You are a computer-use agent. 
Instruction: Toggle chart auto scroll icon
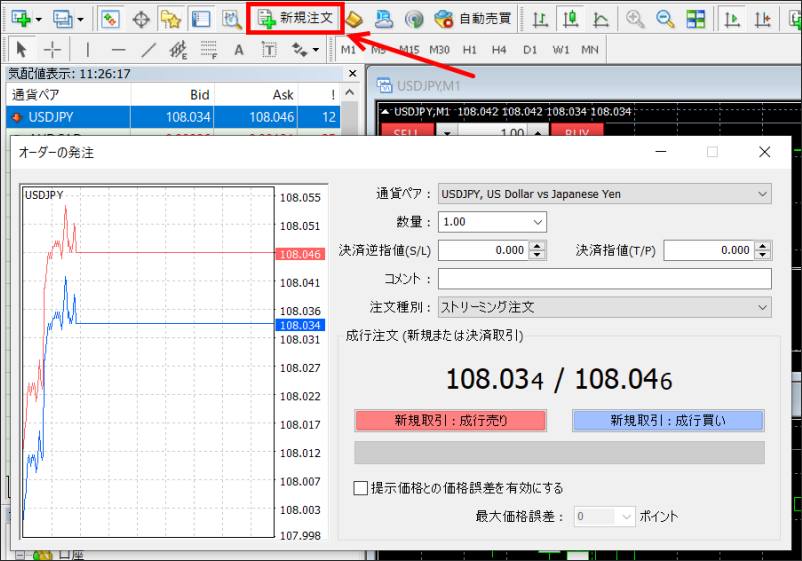(732, 19)
